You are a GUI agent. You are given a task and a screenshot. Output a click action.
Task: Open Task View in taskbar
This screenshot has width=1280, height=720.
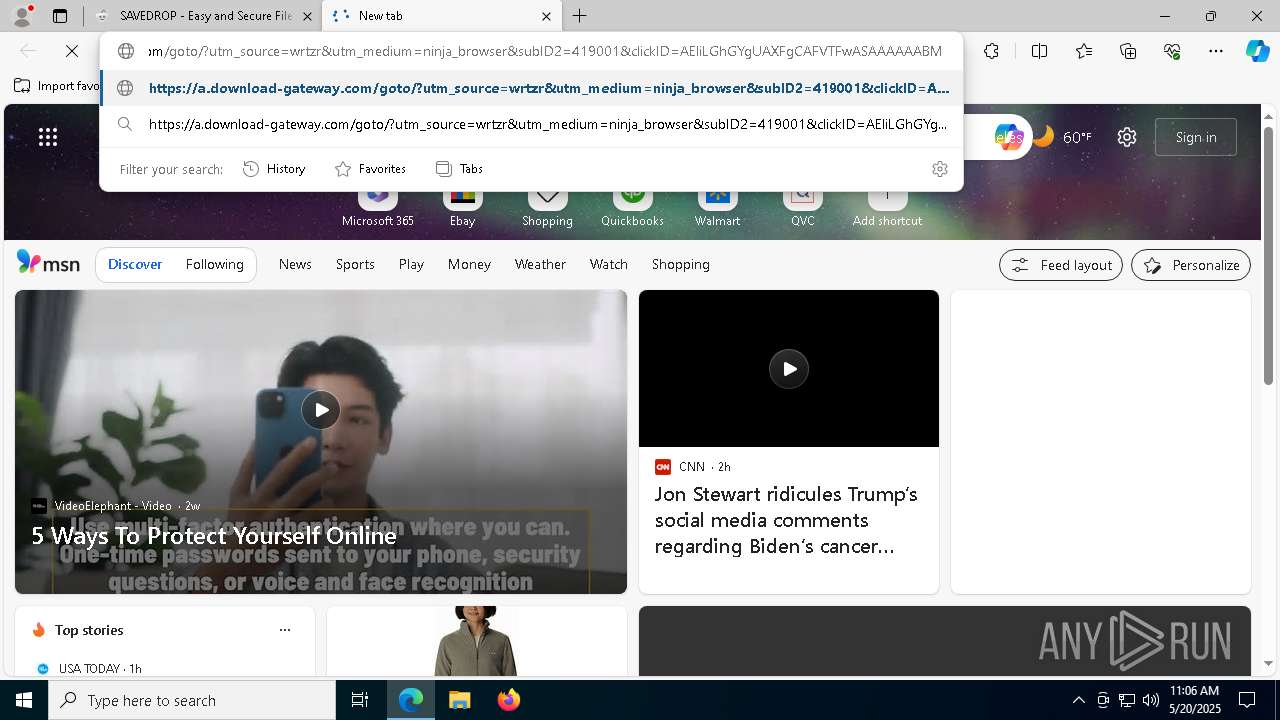coord(360,700)
